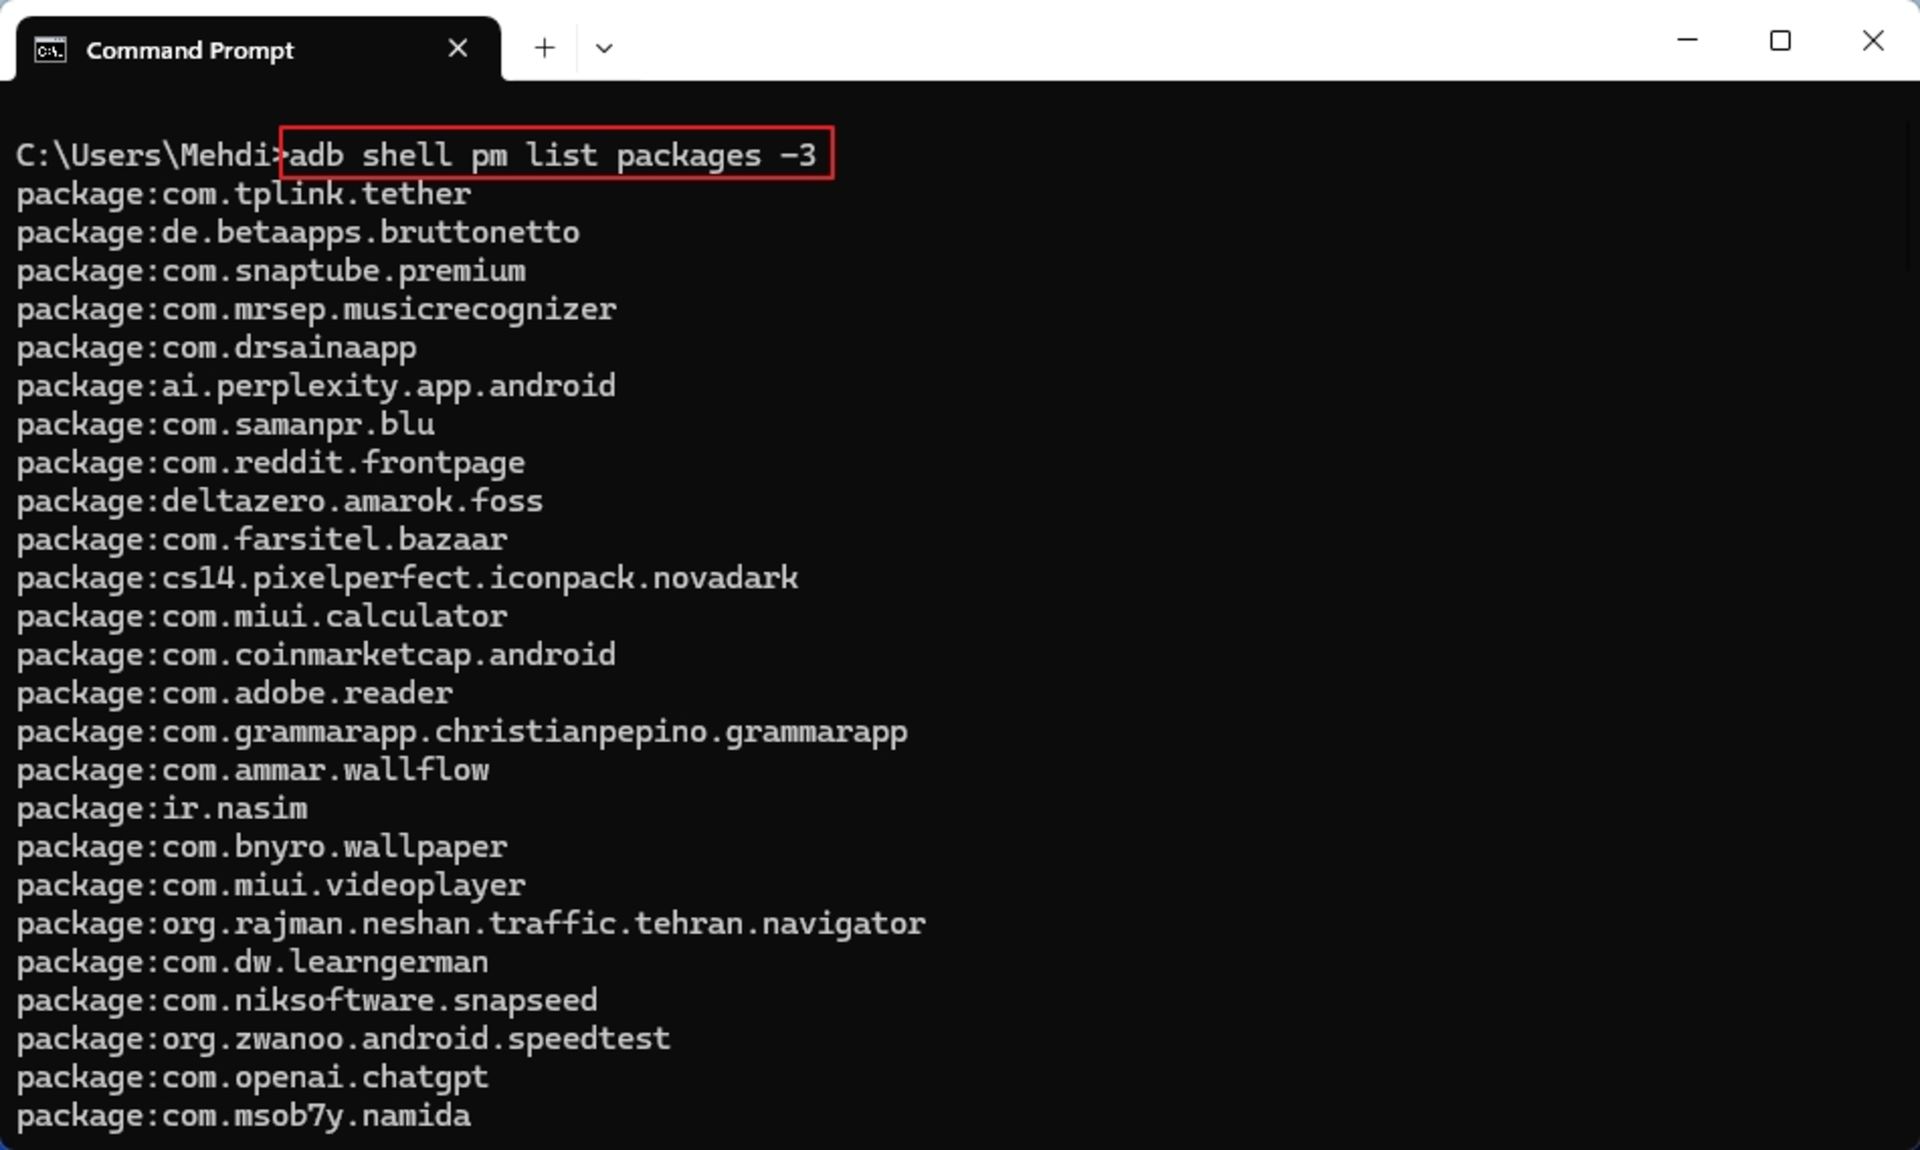
Task: Select the Command Prompt tab
Action: 258,49
